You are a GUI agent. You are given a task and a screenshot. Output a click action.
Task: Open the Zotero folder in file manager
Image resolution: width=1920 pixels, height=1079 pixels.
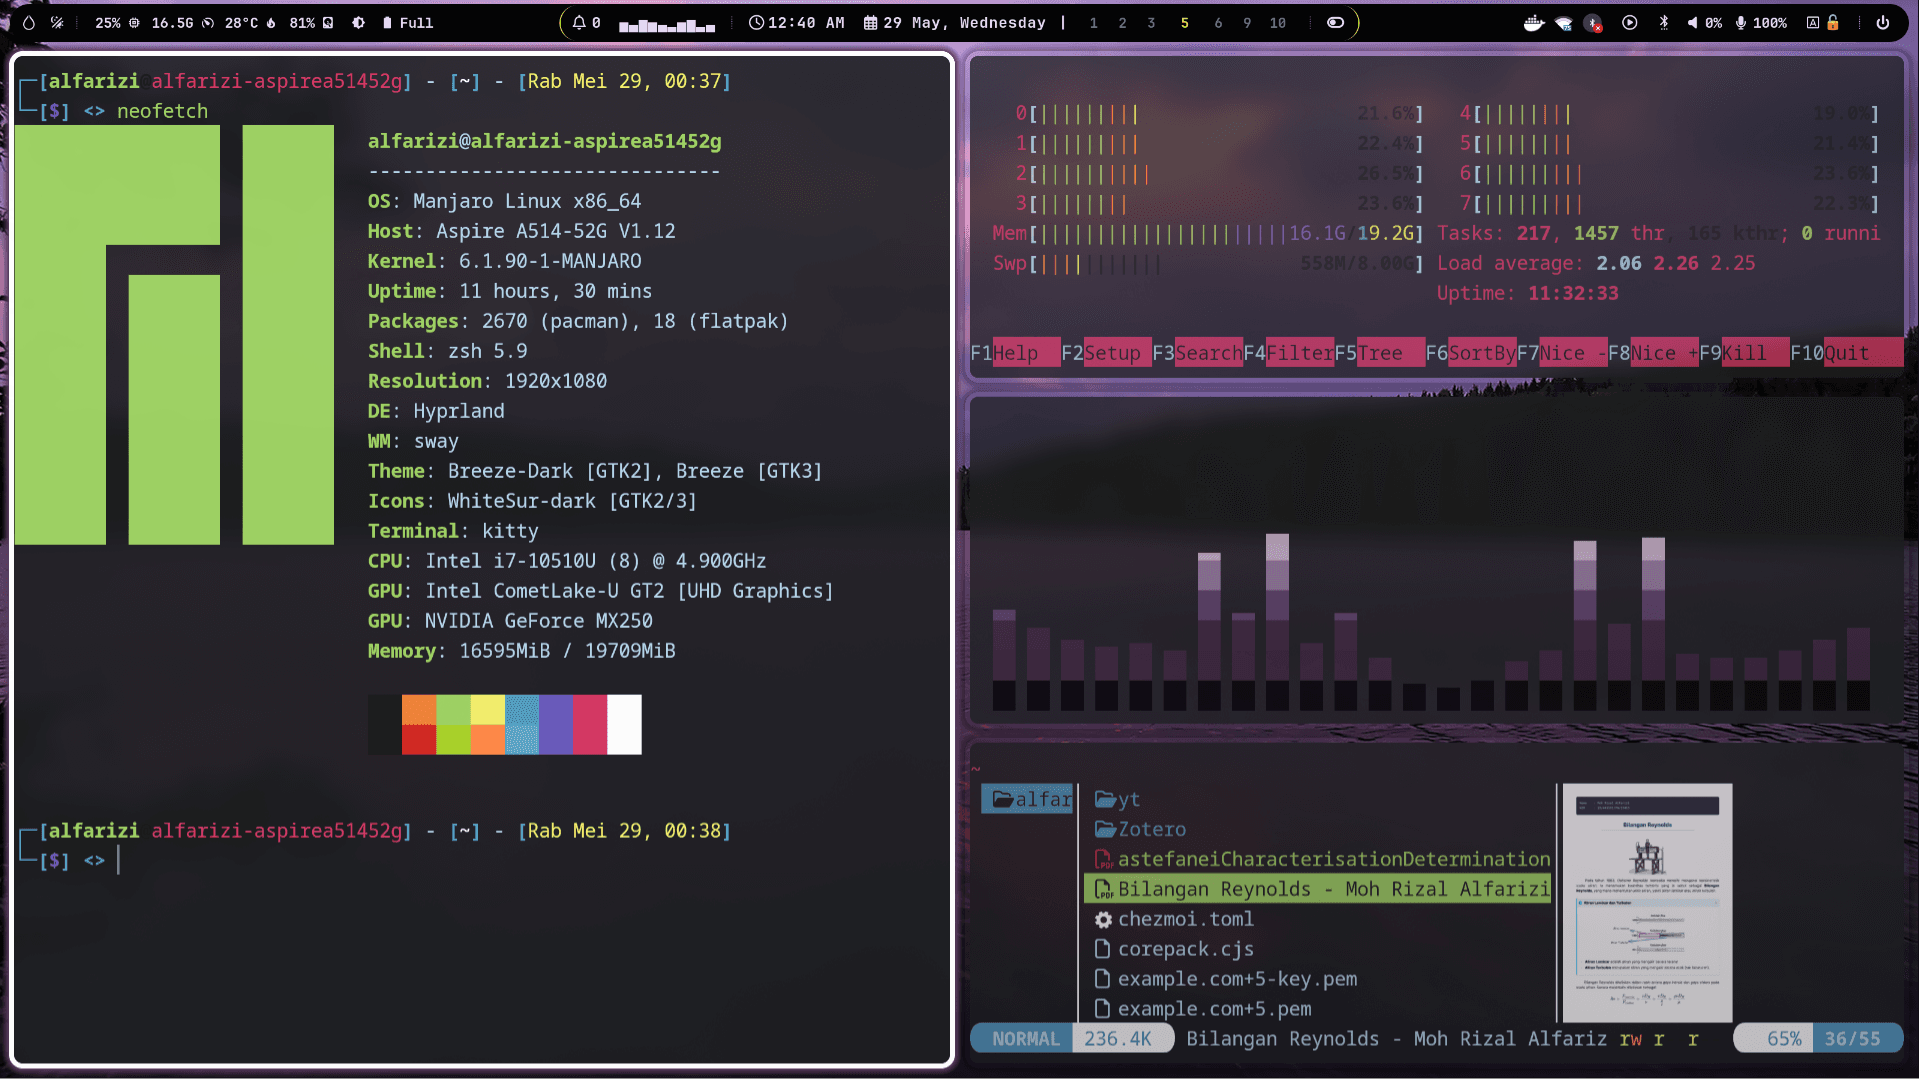click(x=1140, y=829)
